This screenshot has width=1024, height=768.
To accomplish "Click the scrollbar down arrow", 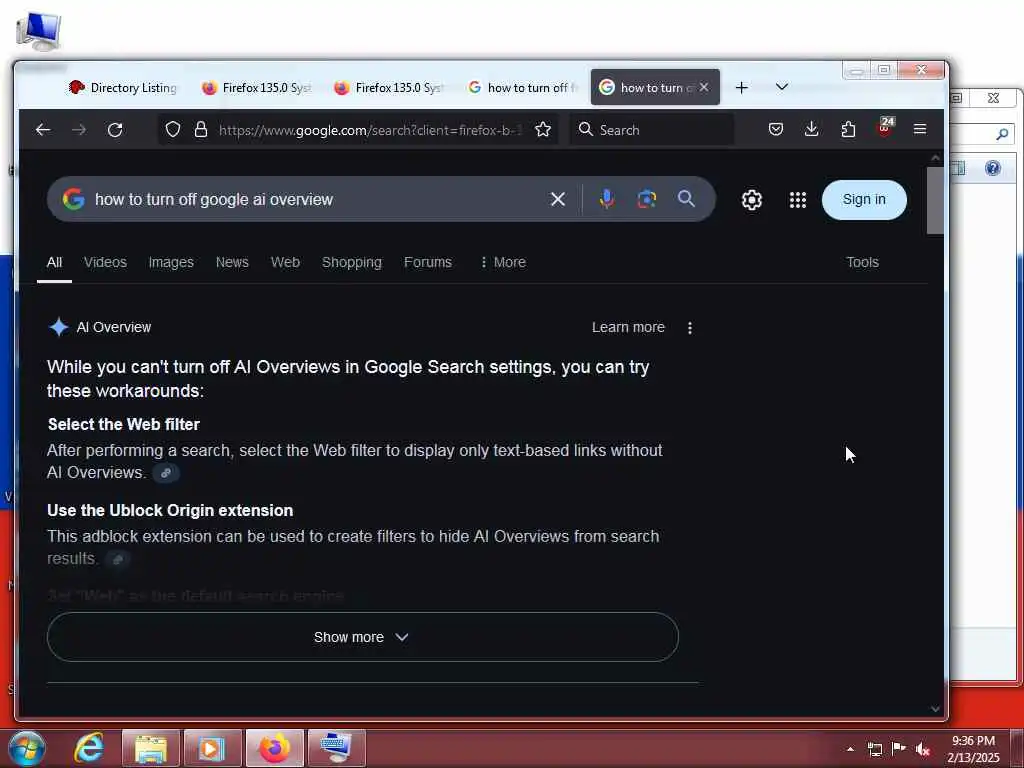I will pyautogui.click(x=935, y=709).
